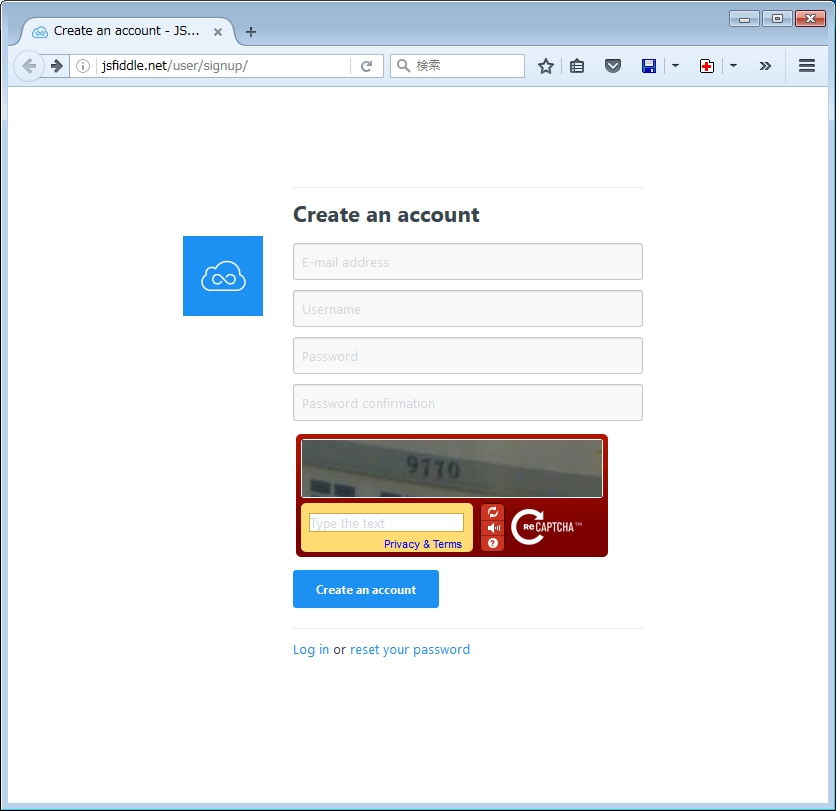Open the bookmarks list icon
Image resolution: width=836 pixels, height=811 pixels.
577,66
